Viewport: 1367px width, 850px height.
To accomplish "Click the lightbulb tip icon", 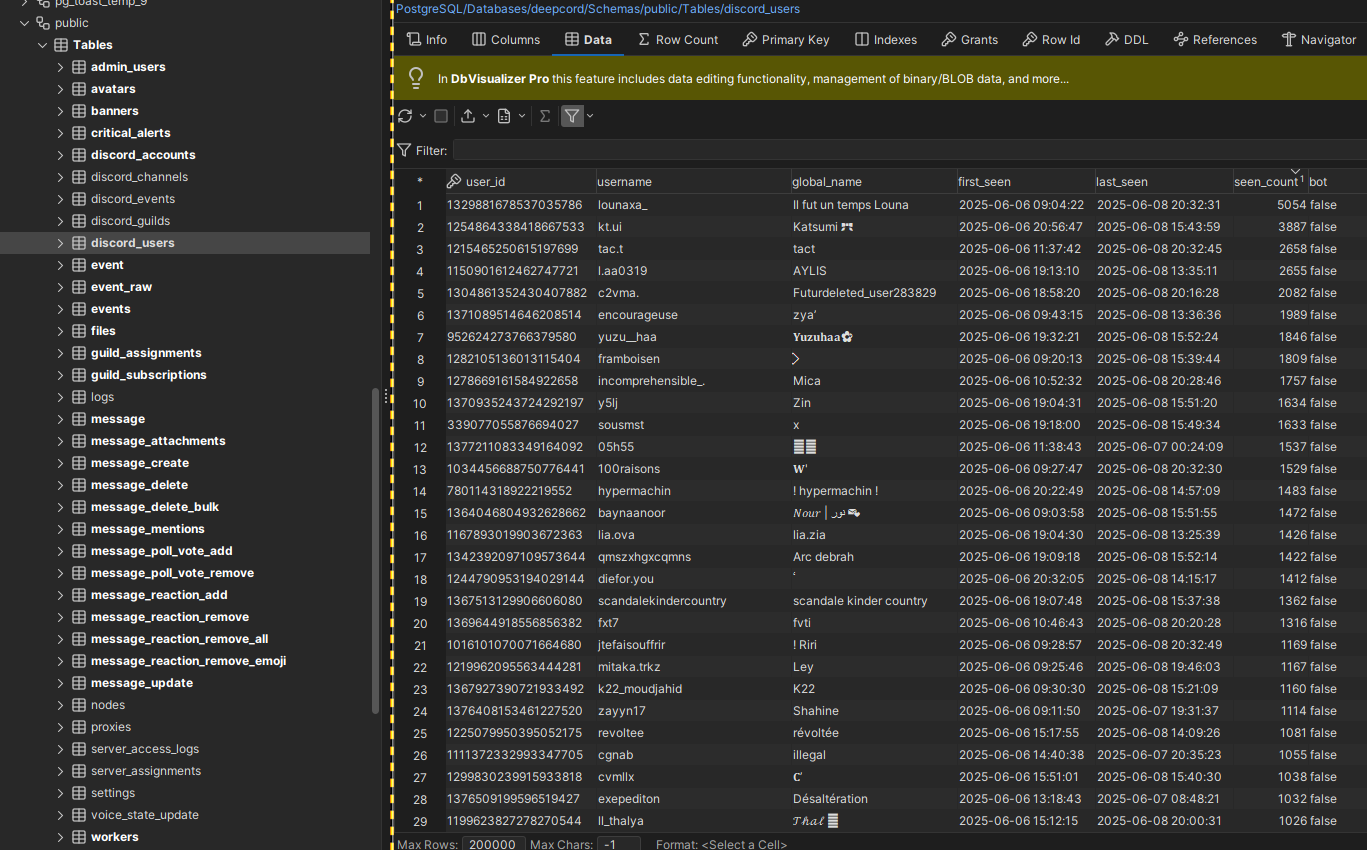I will [416, 78].
